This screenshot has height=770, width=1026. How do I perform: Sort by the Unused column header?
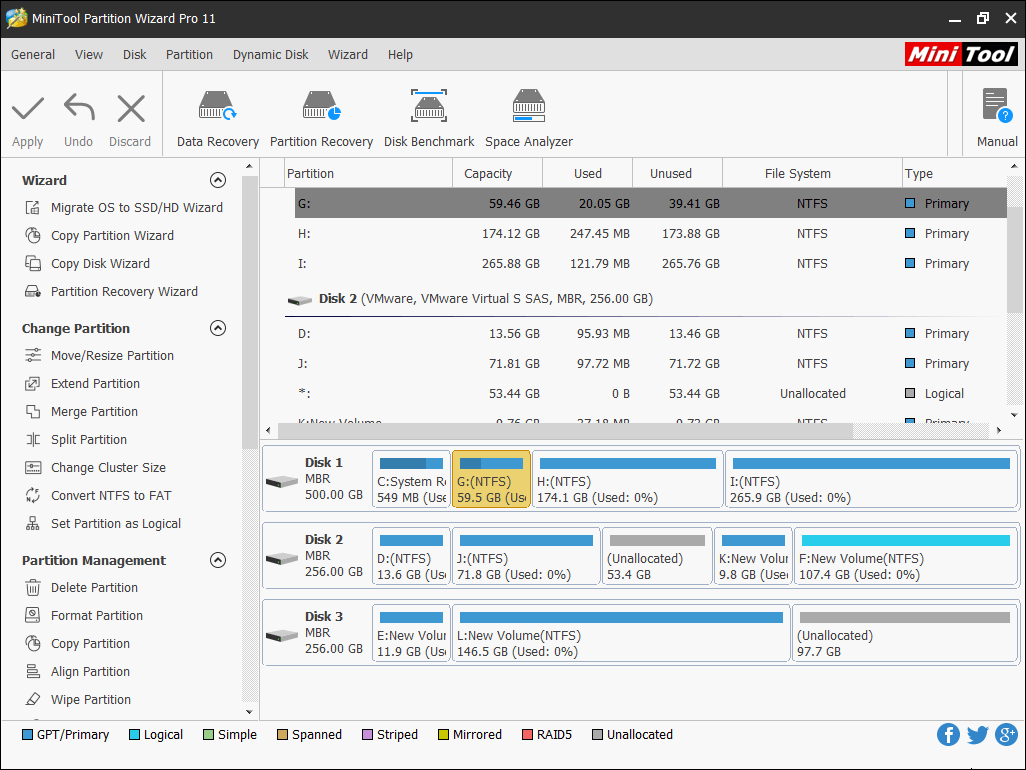677,173
